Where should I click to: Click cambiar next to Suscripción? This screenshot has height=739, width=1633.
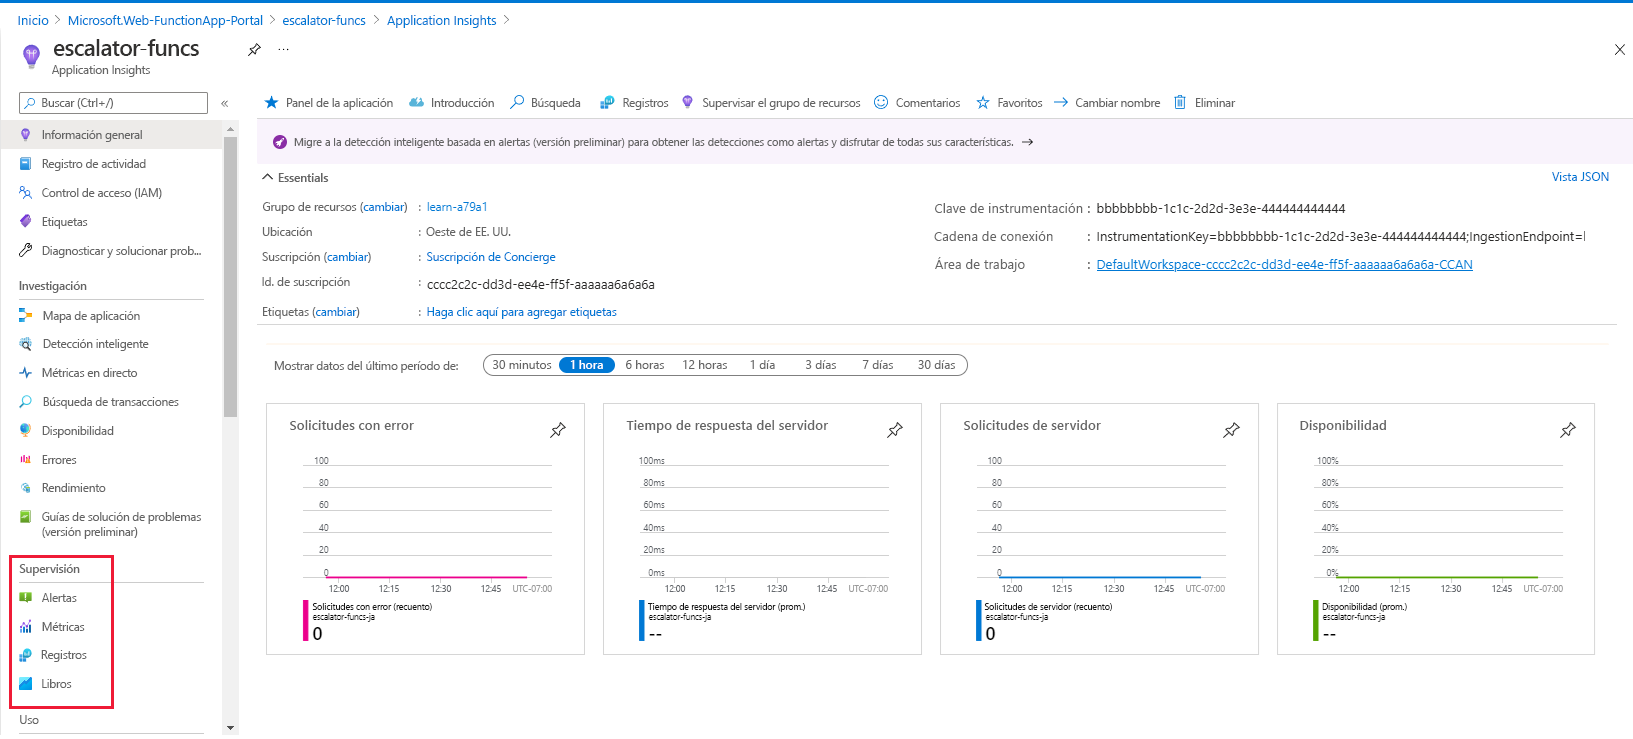coord(348,257)
